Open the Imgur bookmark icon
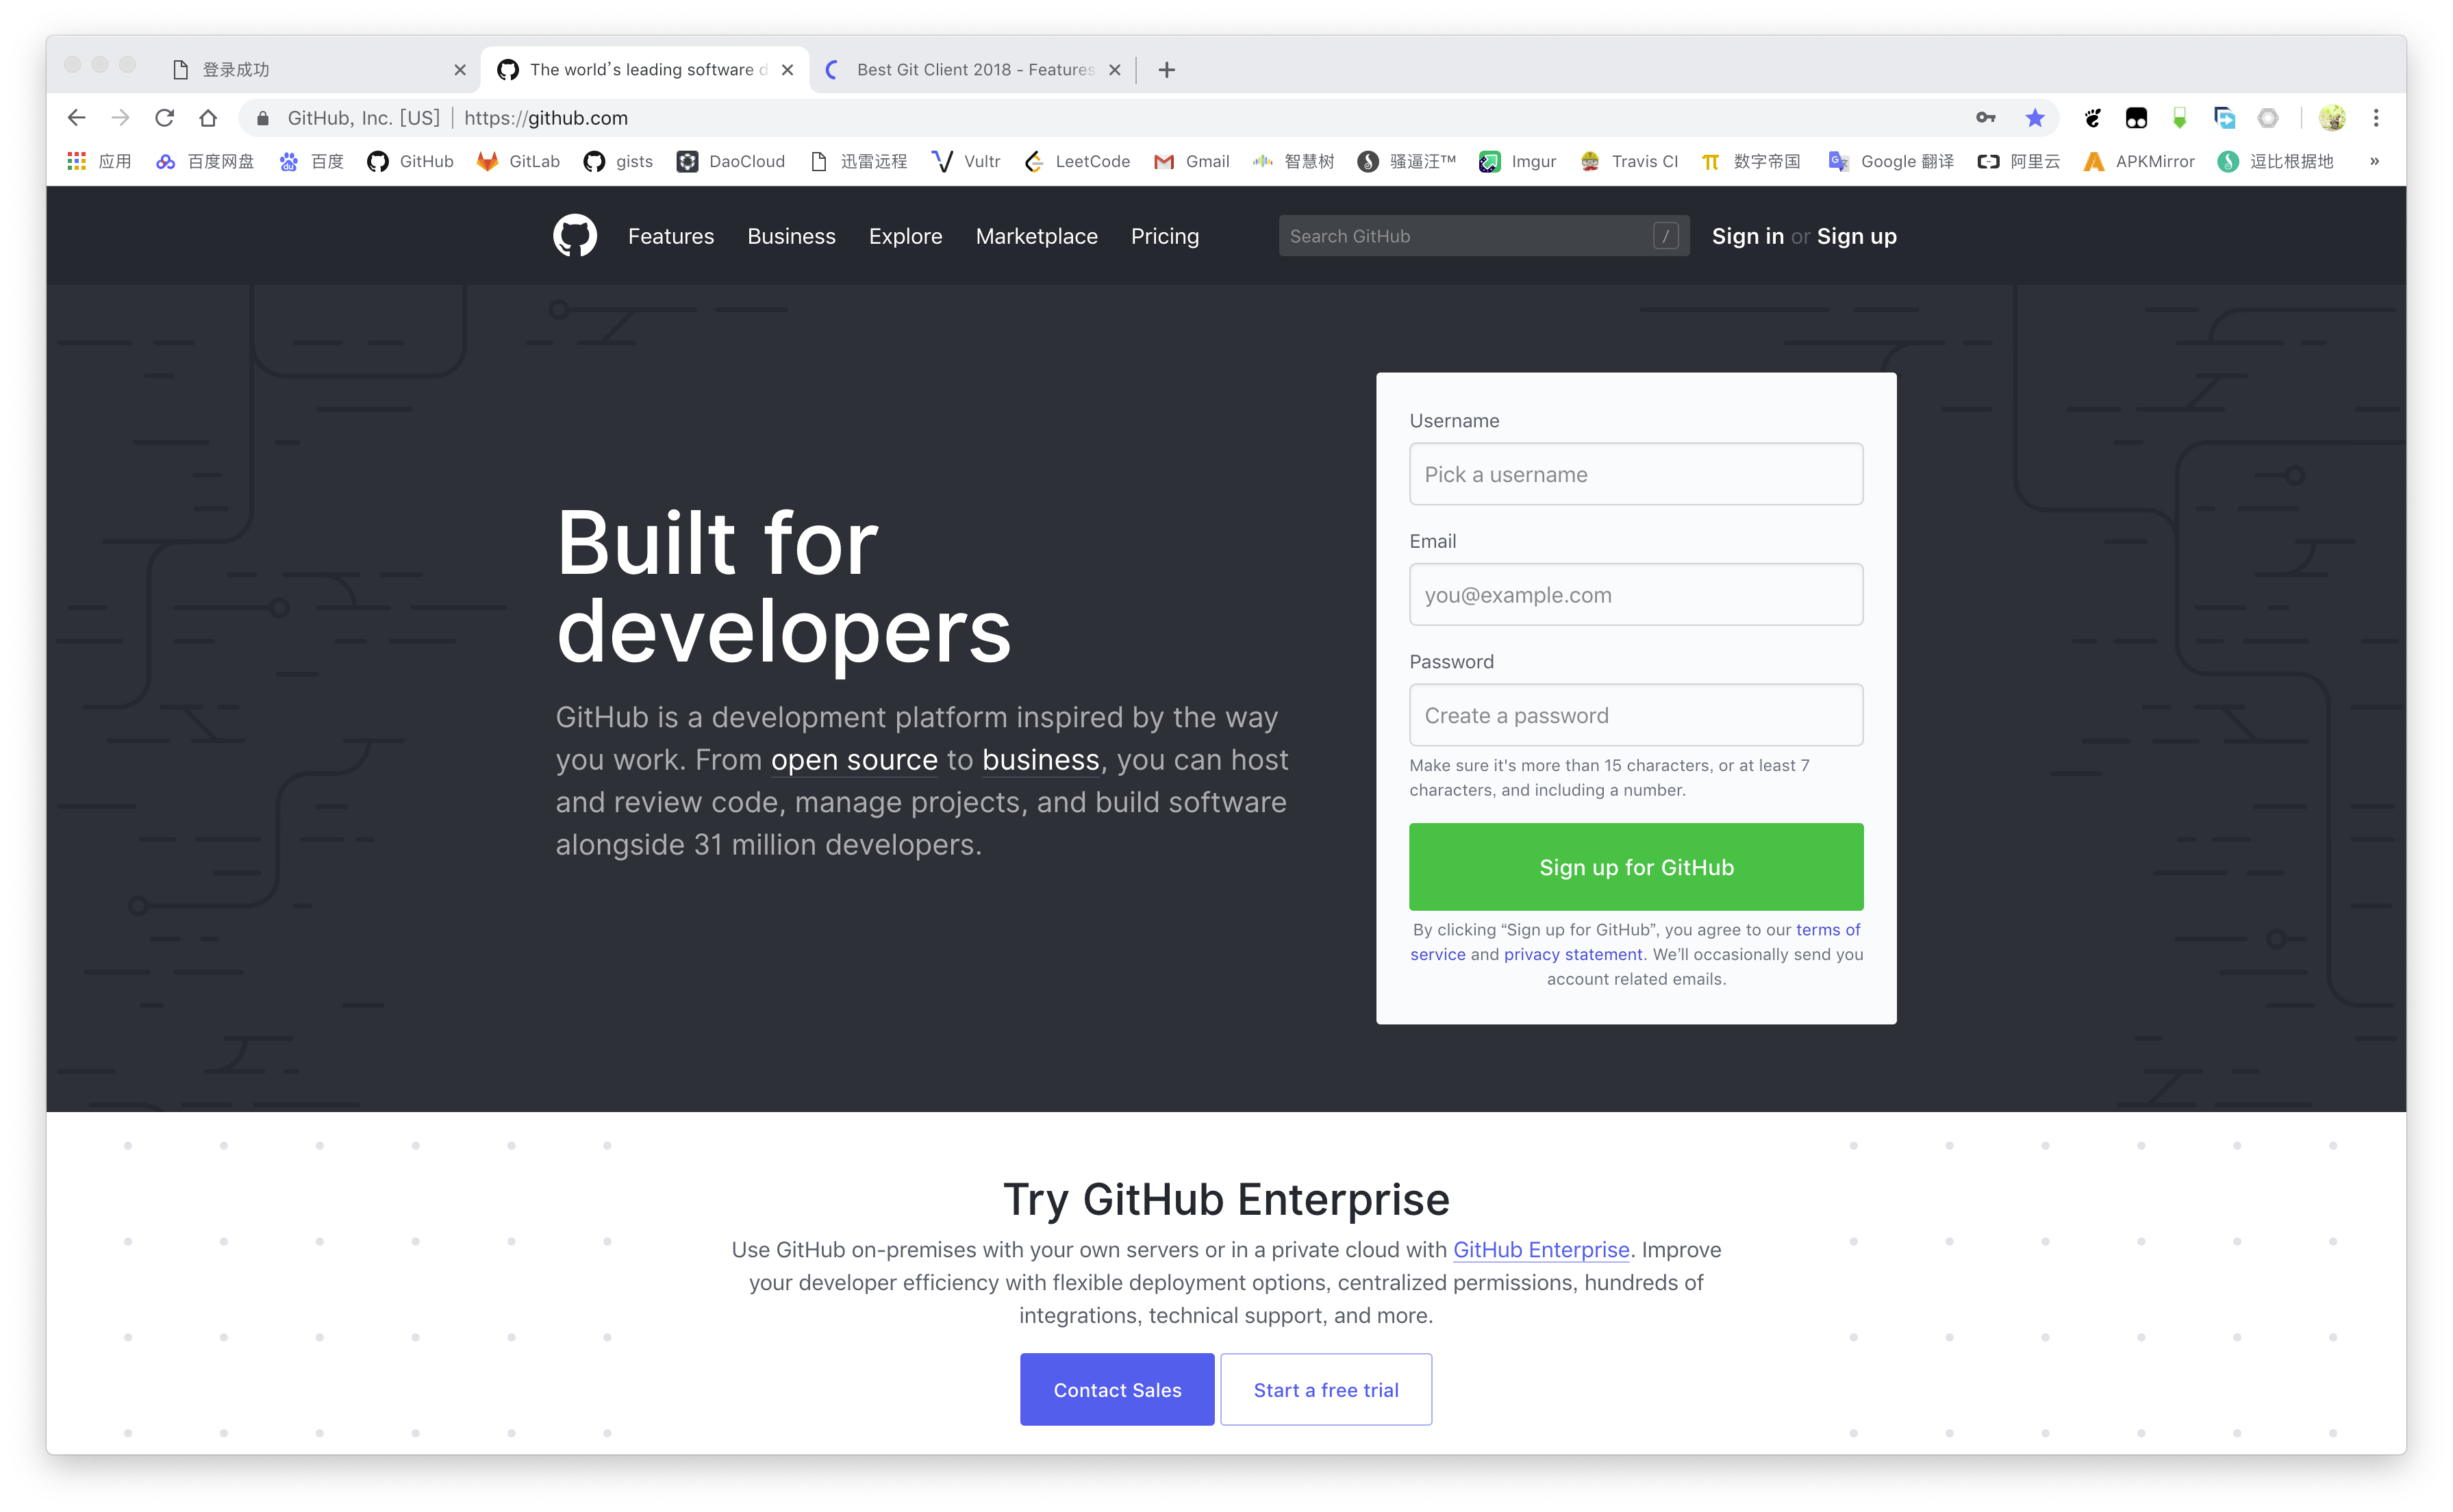 pyautogui.click(x=1487, y=160)
